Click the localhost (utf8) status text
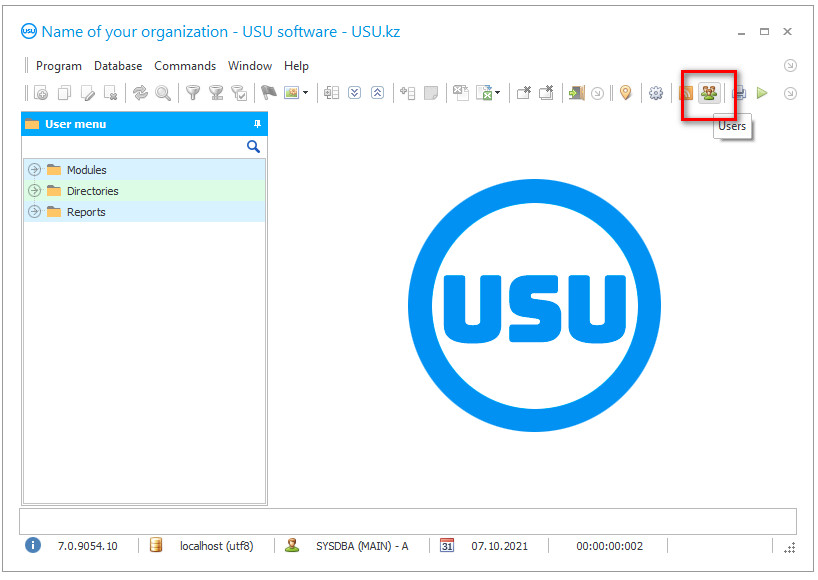Image resolution: width=818 pixels, height=580 pixels. 216,546
